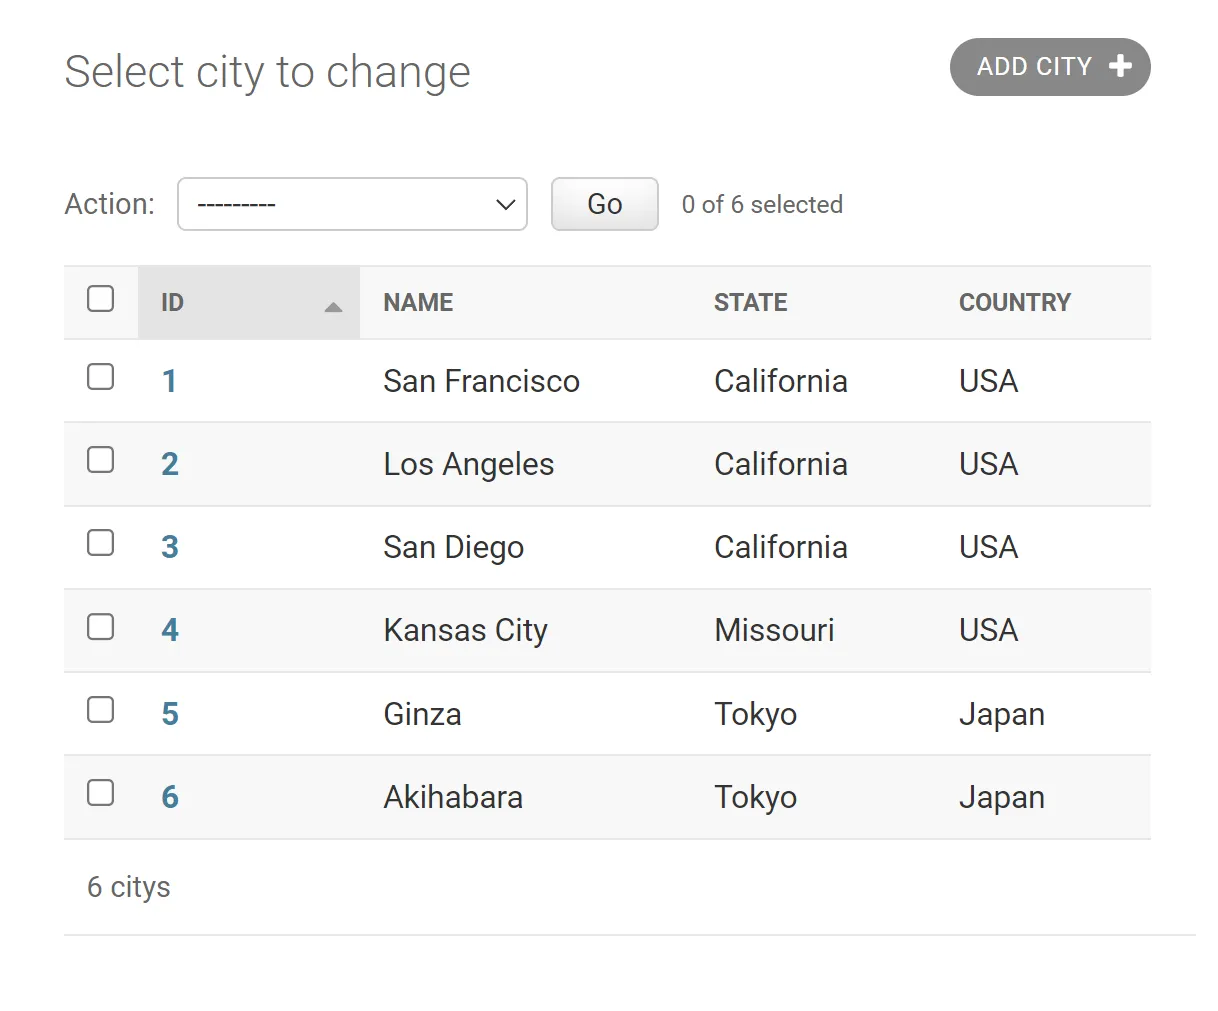The height and width of the screenshot is (1011, 1218).
Task: Open the ID 6 Akihabara record
Action: point(170,797)
